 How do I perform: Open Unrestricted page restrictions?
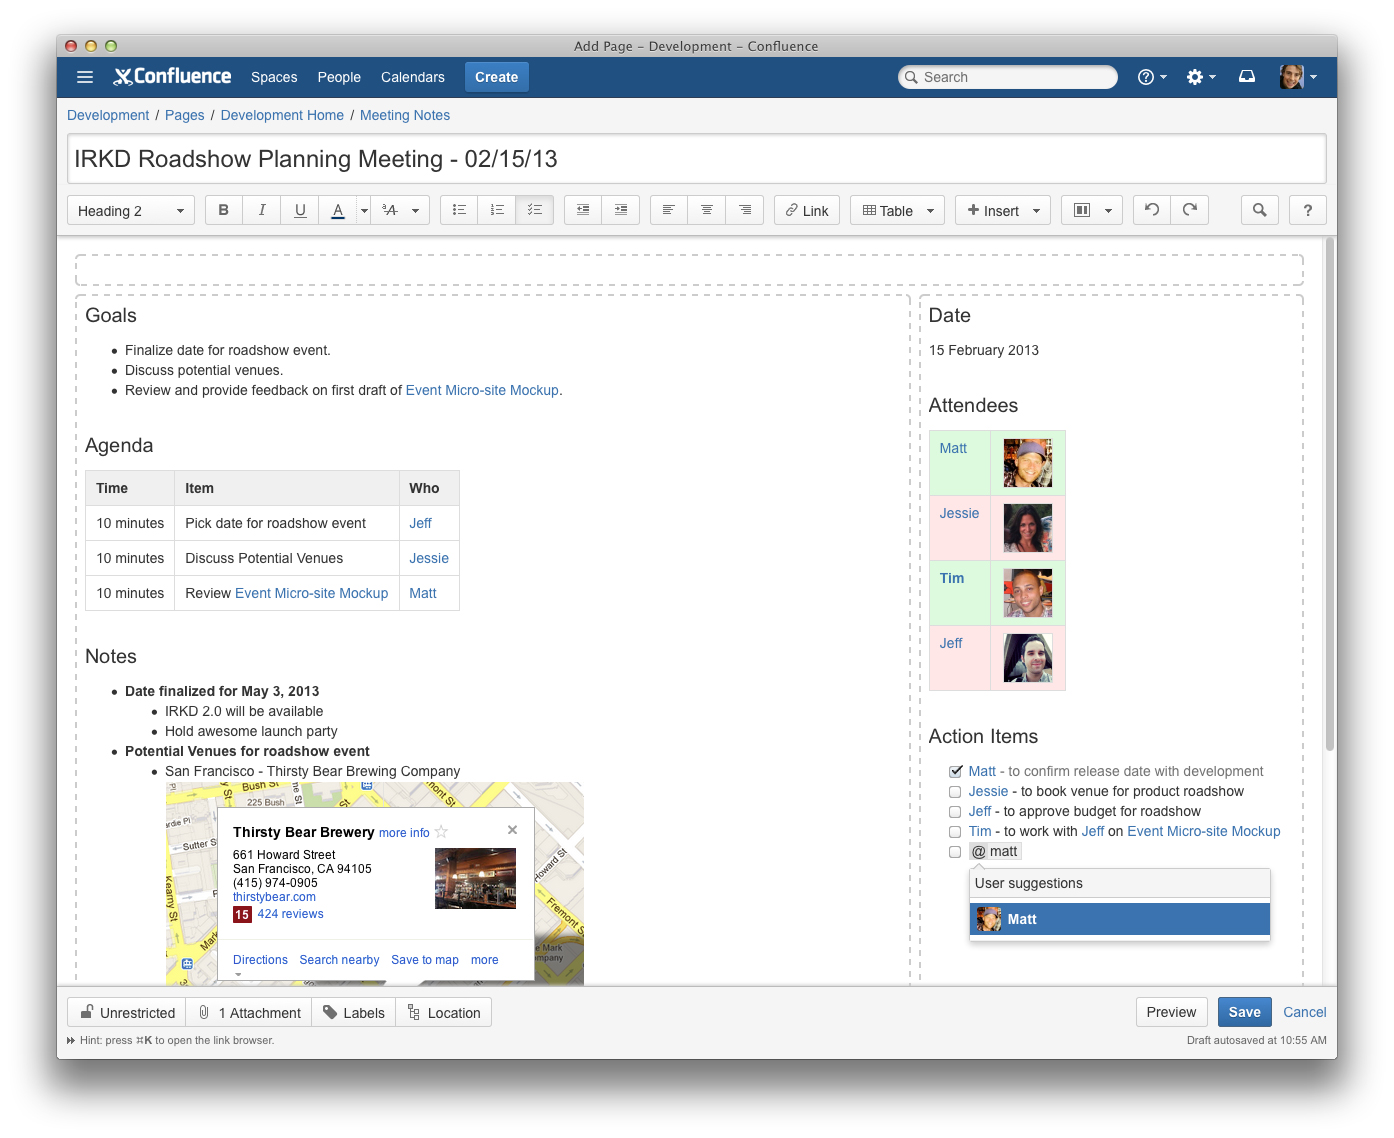click(127, 1013)
